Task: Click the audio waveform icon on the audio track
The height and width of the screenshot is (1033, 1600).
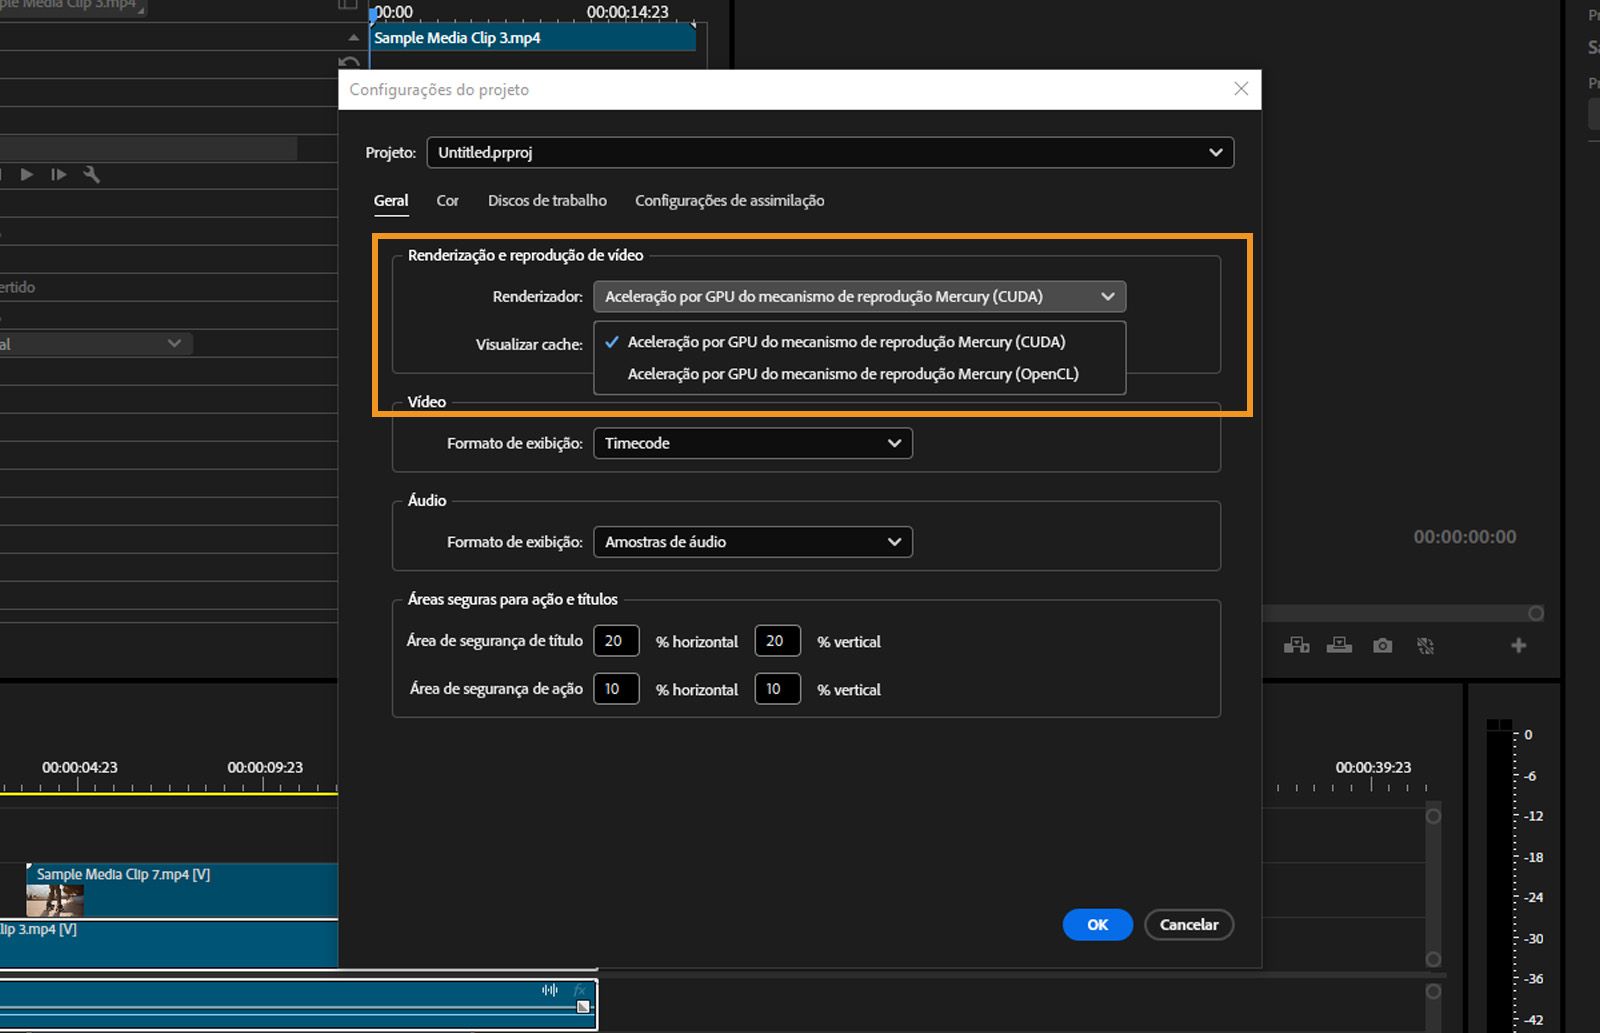Action: click(x=550, y=990)
